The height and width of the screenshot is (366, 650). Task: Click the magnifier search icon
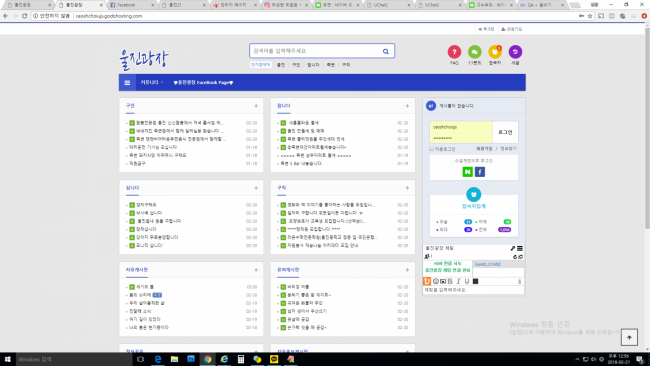[x=386, y=51]
